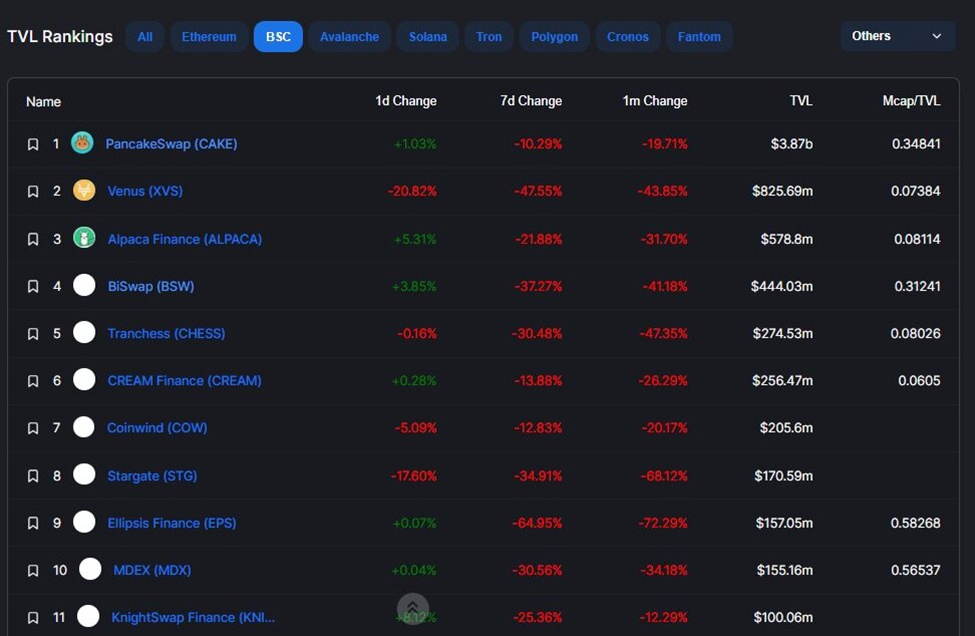Click the Alpaca Finance logo icon
The image size is (975, 636).
[x=84, y=238]
